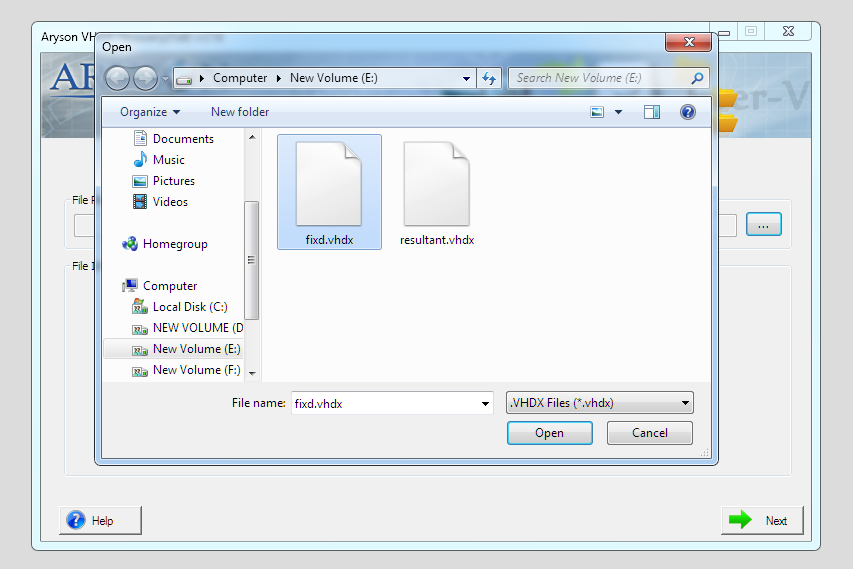The width and height of the screenshot is (853, 569).
Task: Click Next in Aryson window
Action: pyautogui.click(x=762, y=521)
